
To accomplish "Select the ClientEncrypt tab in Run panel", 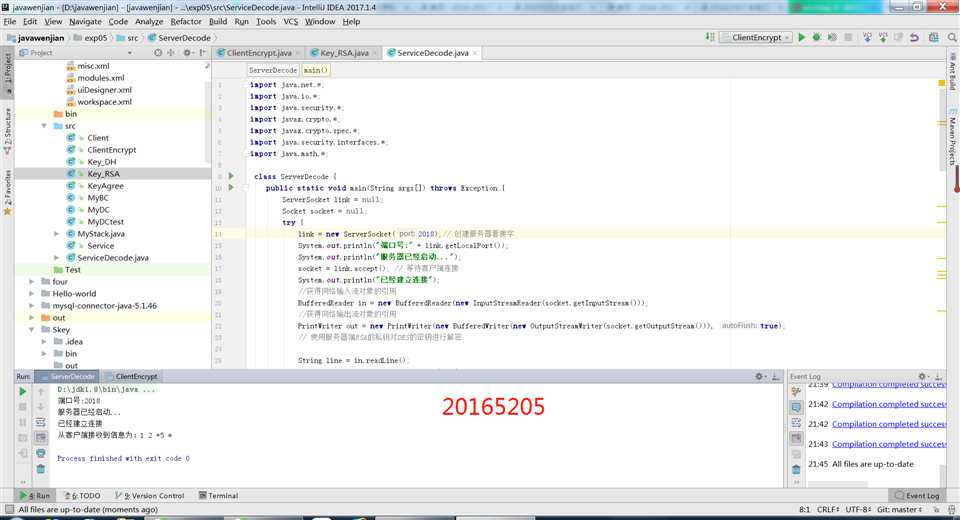I will coord(131,376).
